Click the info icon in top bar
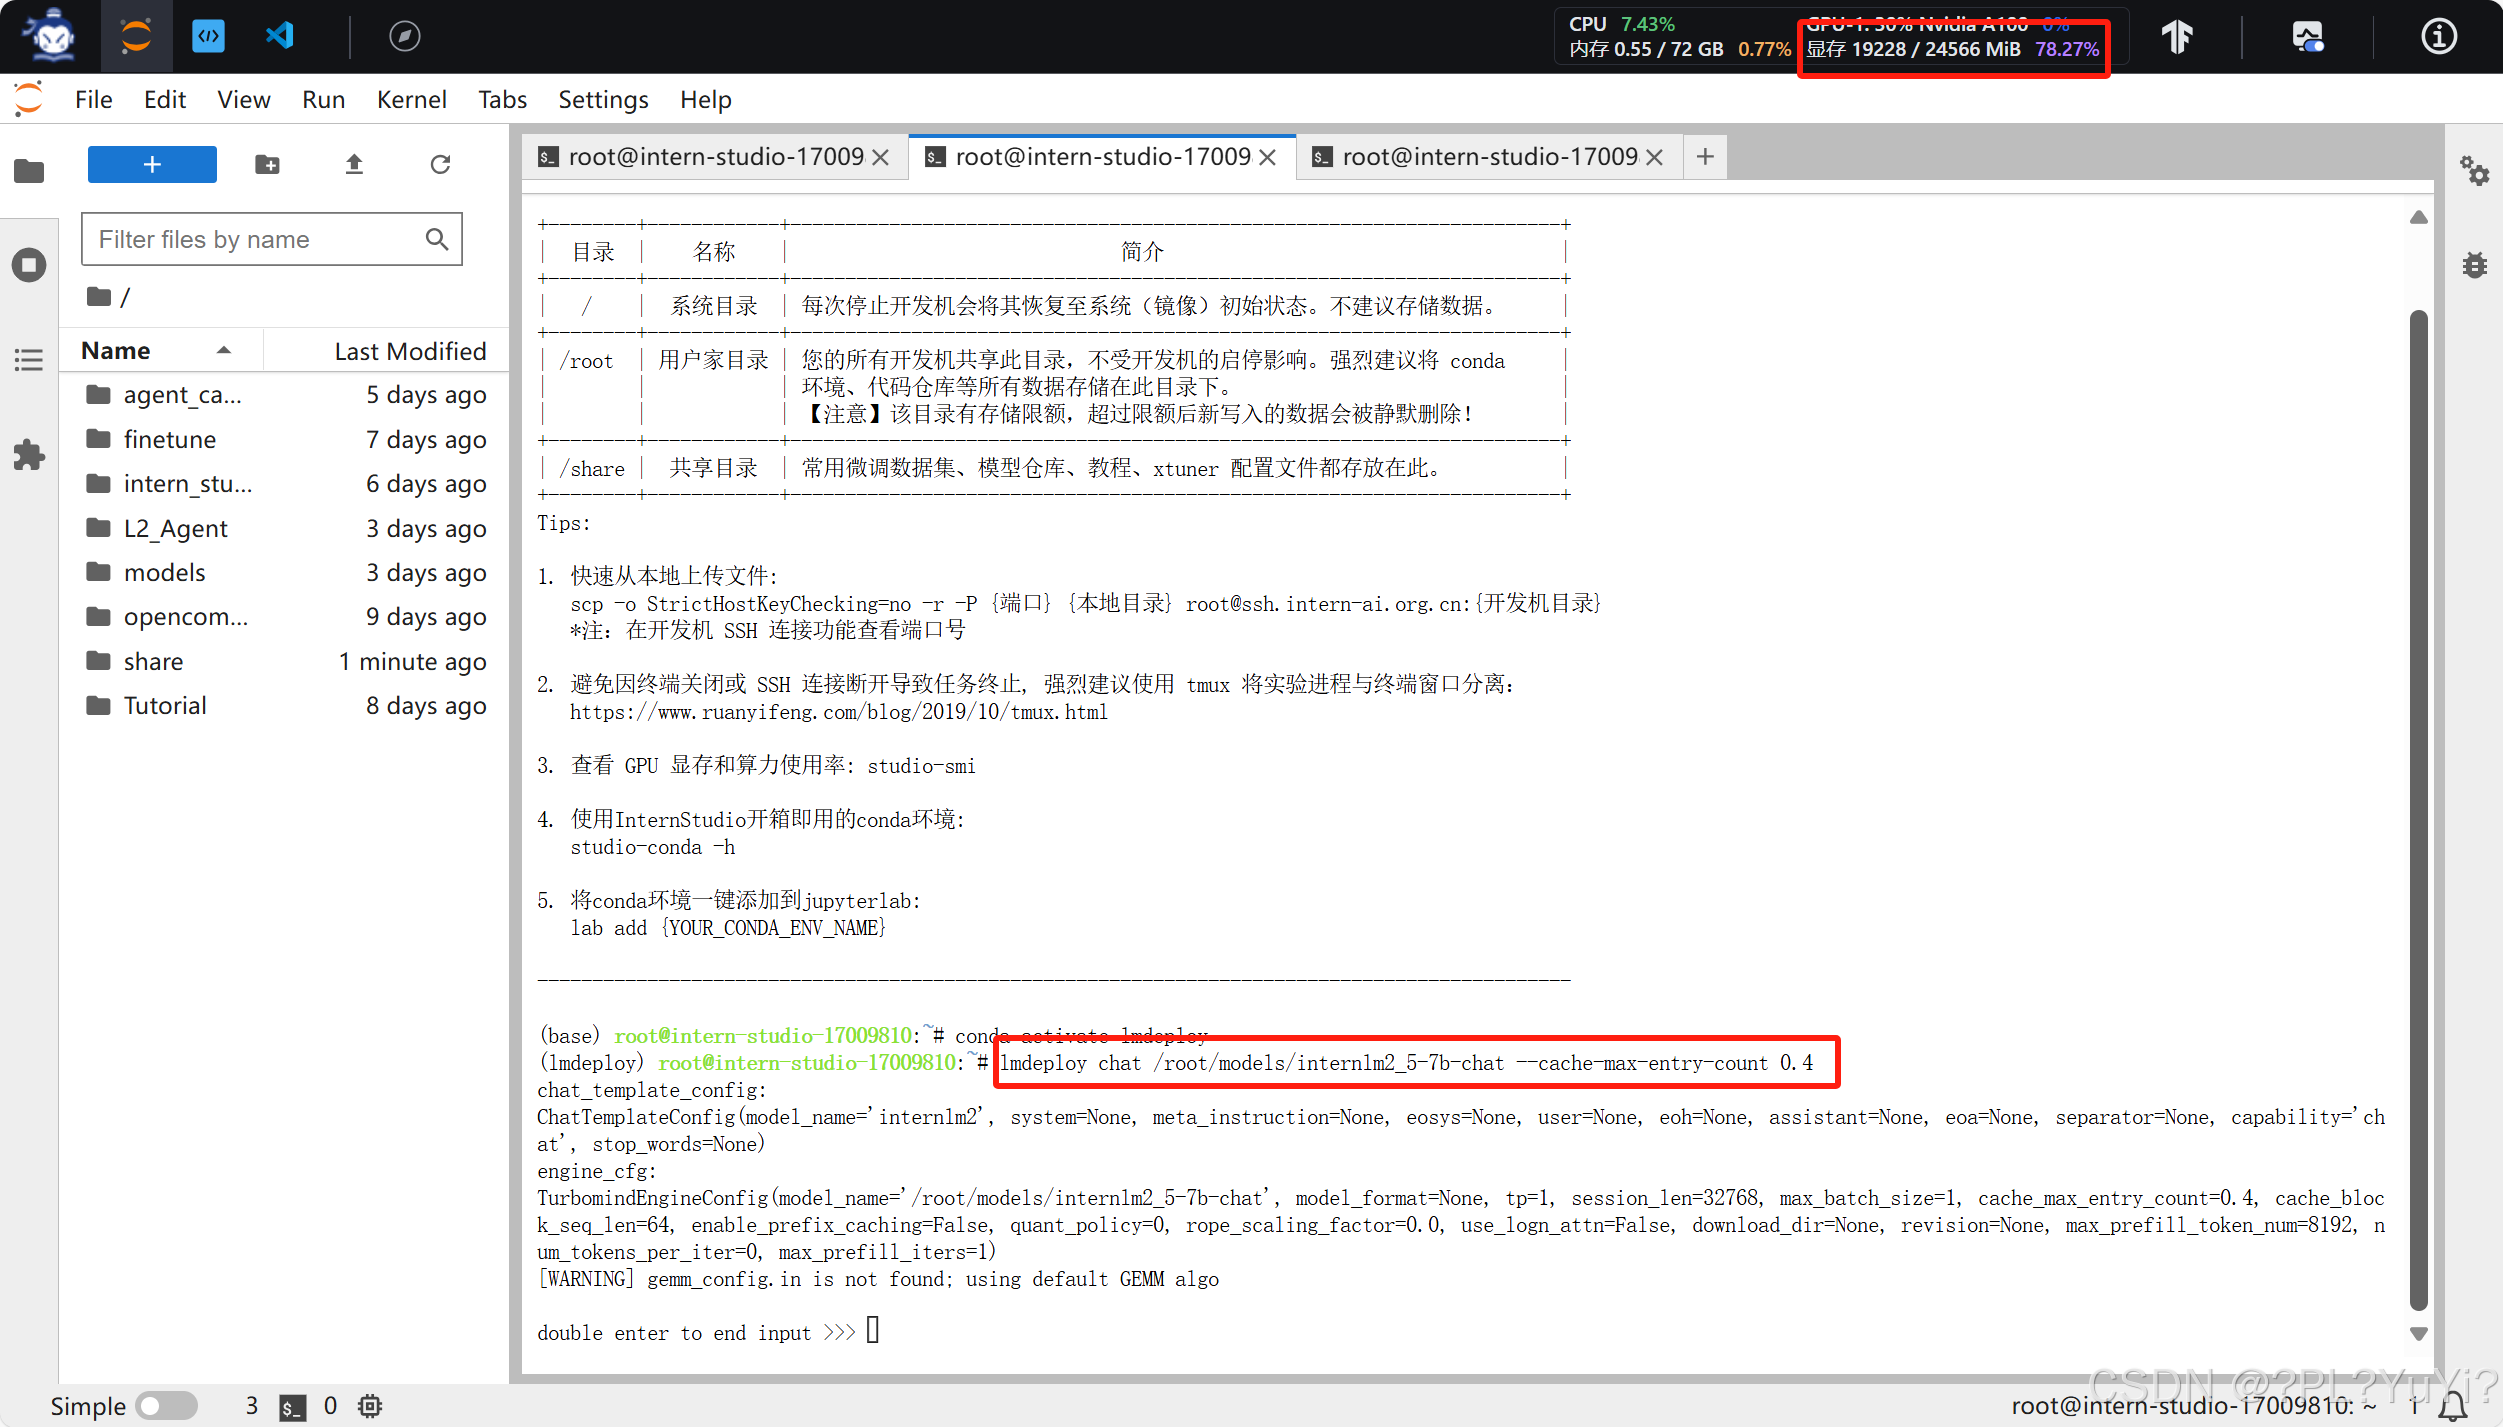 [x=2438, y=36]
